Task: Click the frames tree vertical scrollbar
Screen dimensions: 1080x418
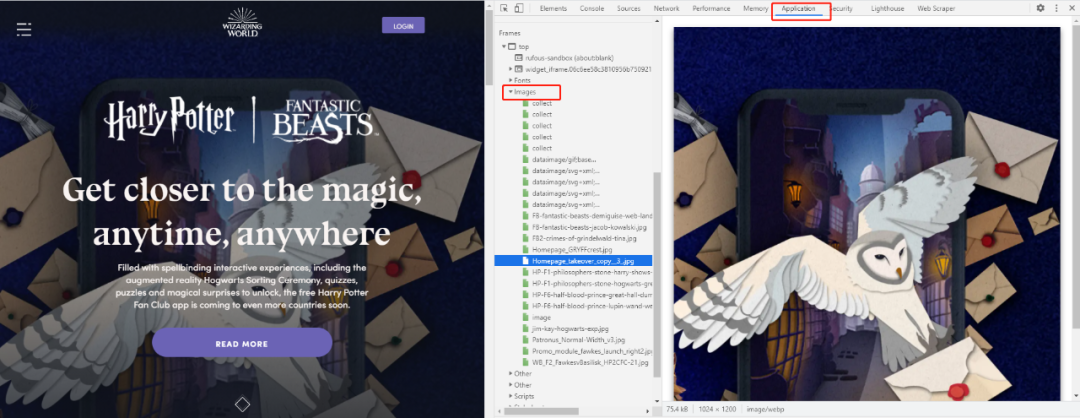Action: [656, 275]
